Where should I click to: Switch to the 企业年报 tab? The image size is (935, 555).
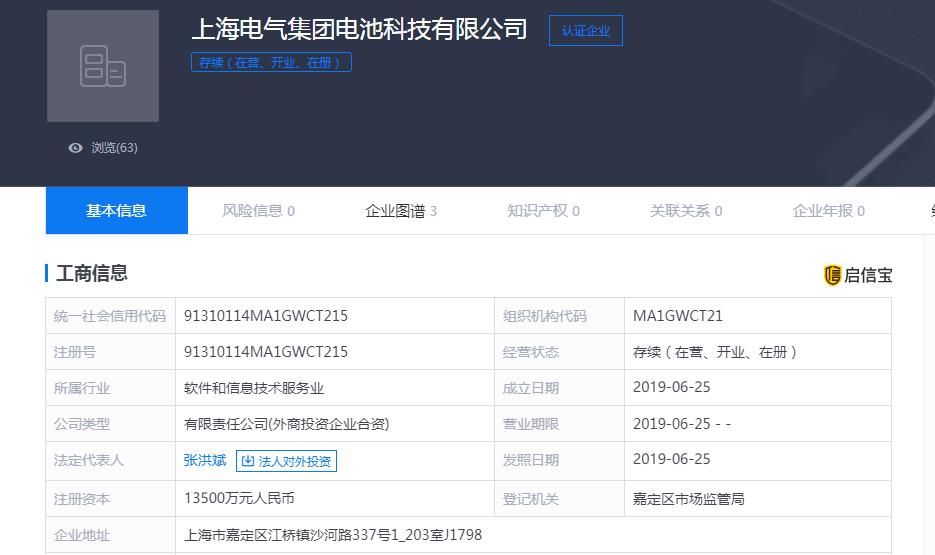[828, 210]
